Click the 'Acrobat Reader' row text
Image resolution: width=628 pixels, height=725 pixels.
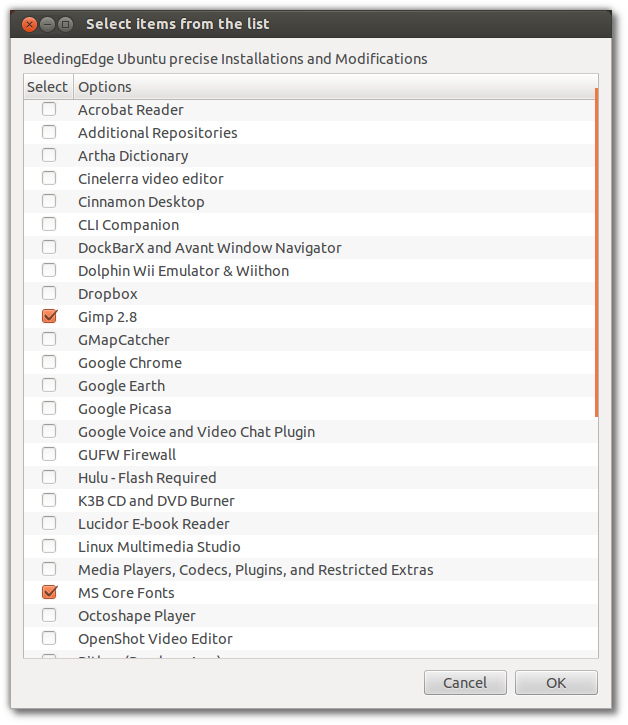click(130, 110)
